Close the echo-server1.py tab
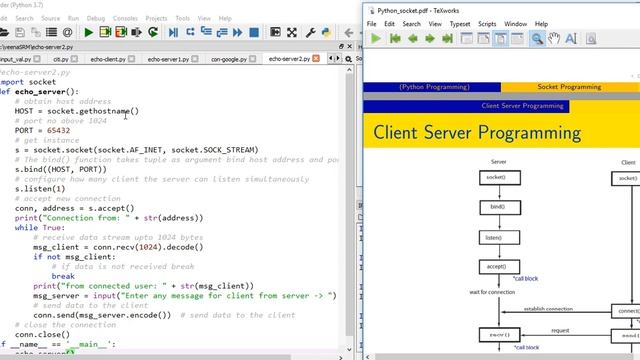This screenshot has width=640, height=360. pyautogui.click(x=195, y=59)
